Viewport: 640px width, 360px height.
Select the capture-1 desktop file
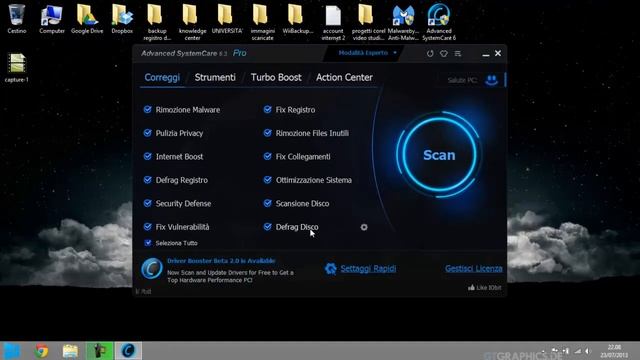(x=17, y=68)
